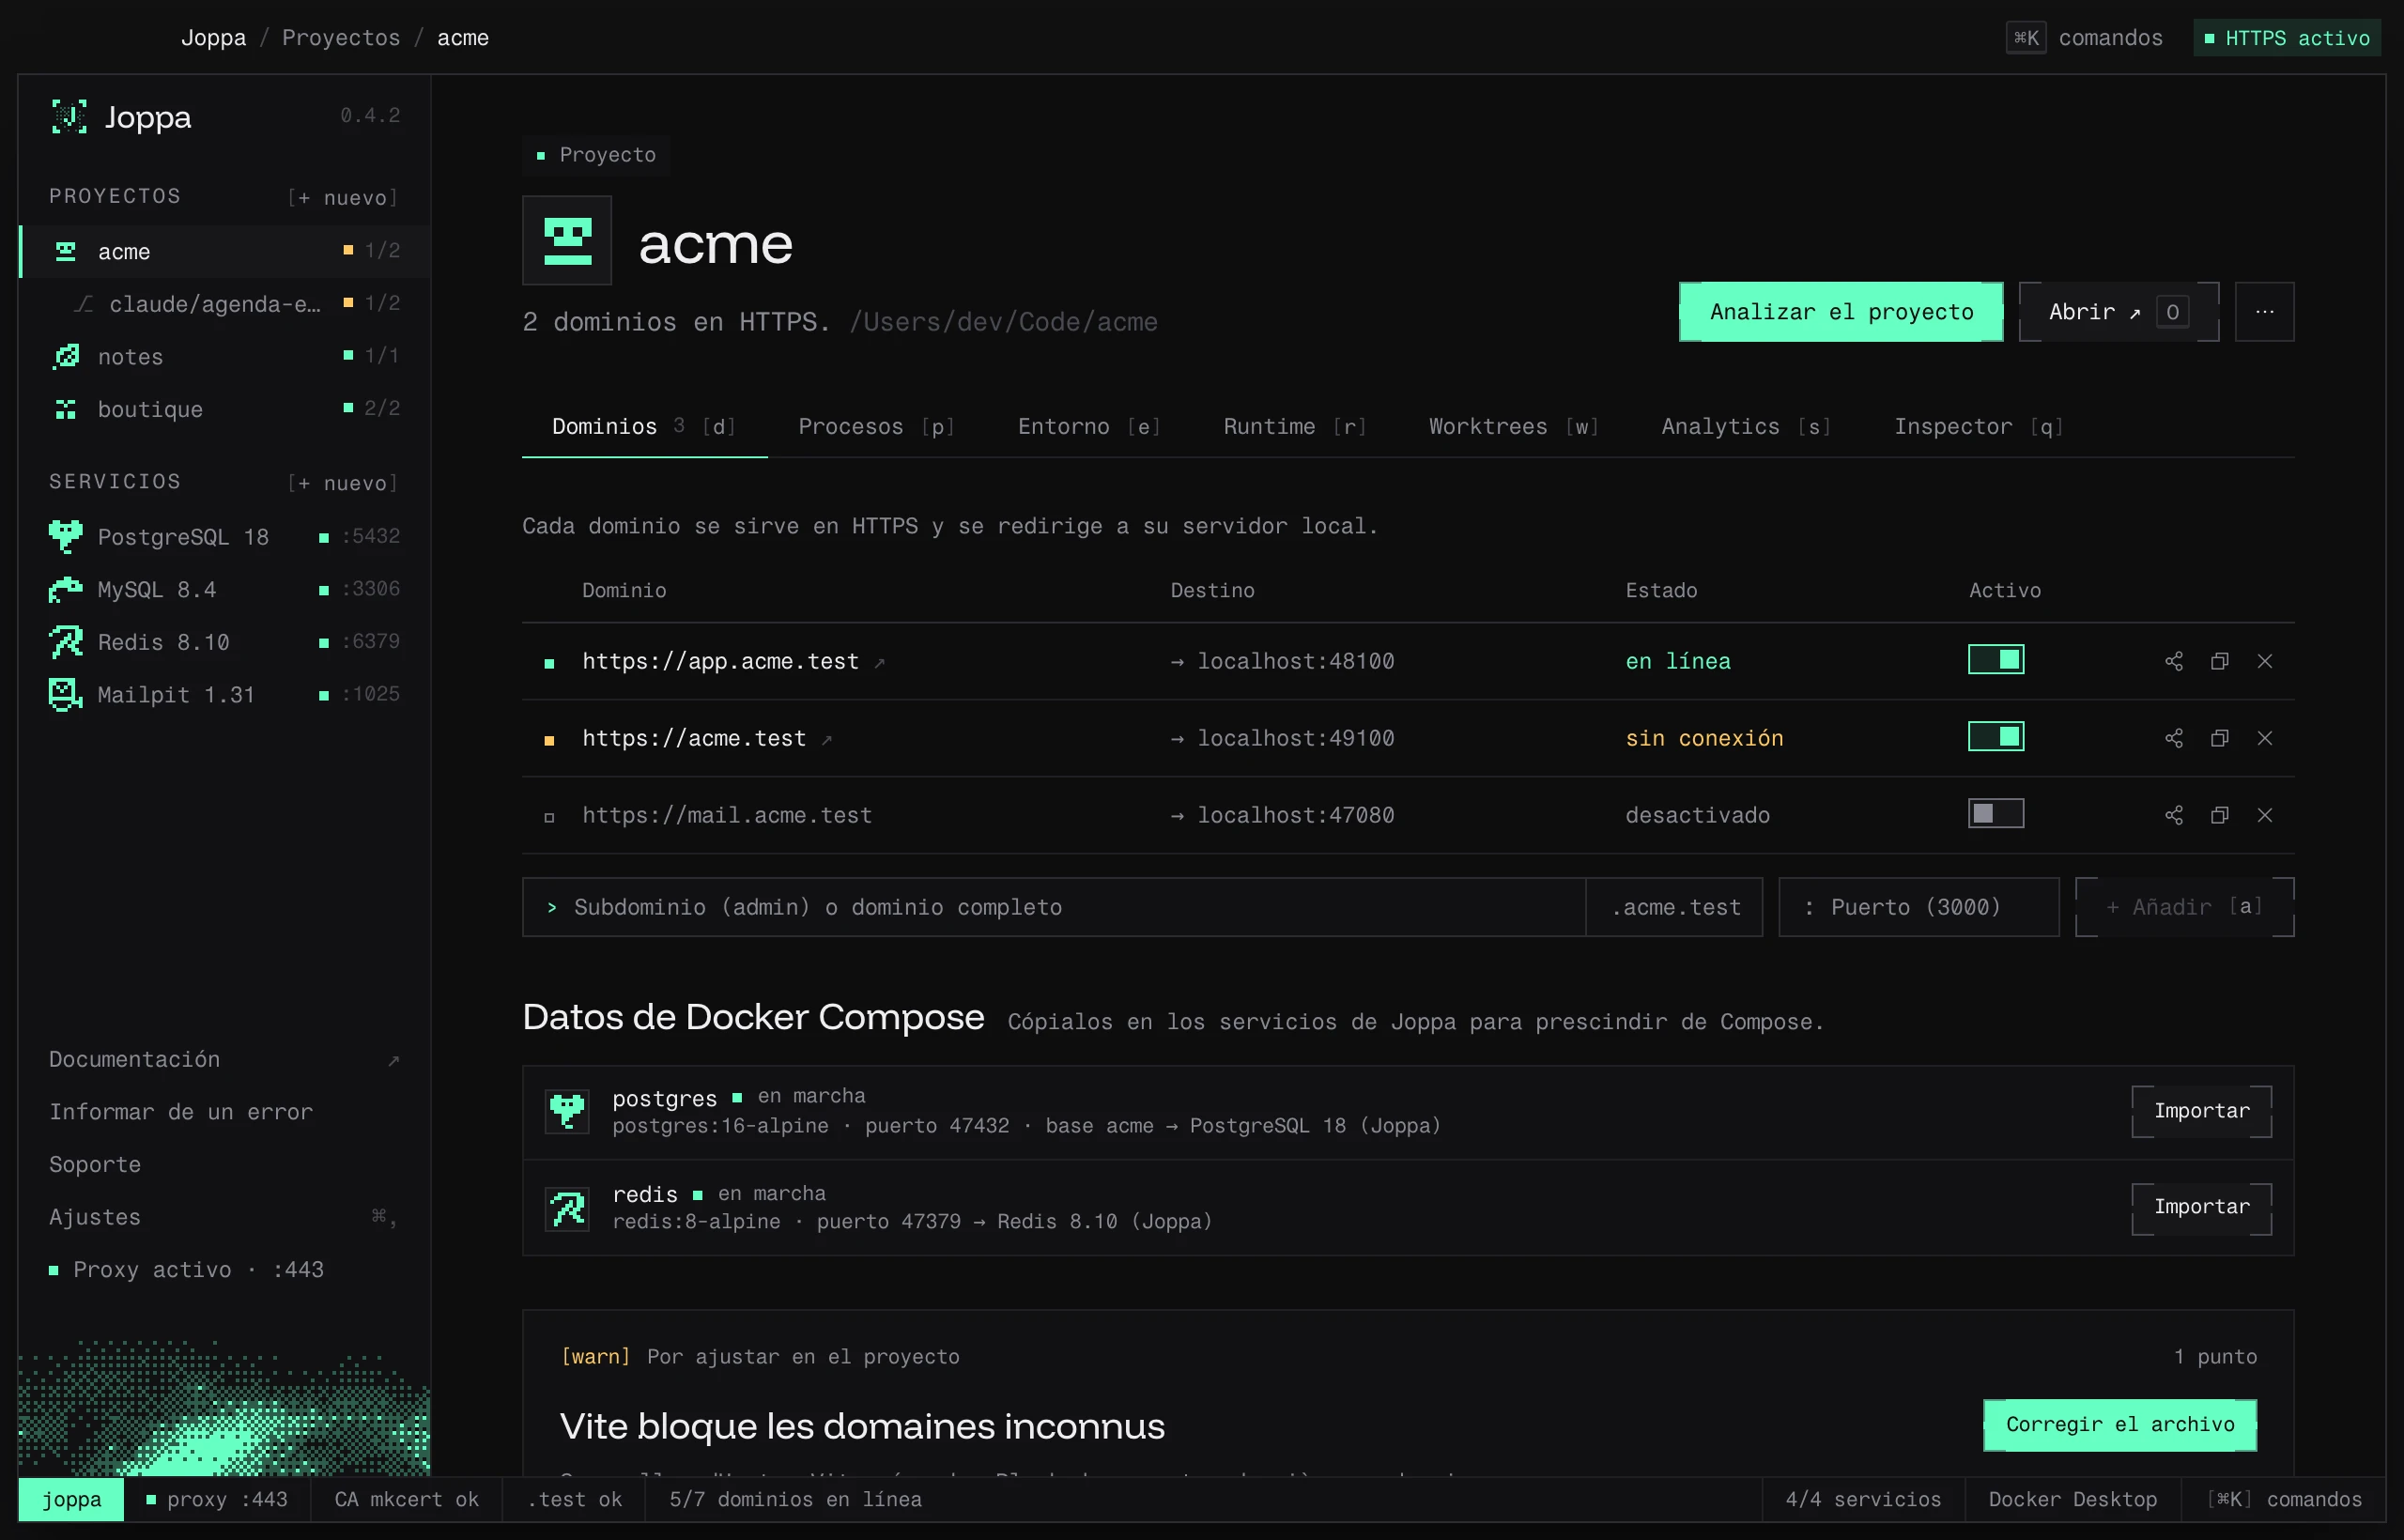2404x1540 pixels.
Task: Share the mail.acme.test domain
Action: click(2174, 815)
